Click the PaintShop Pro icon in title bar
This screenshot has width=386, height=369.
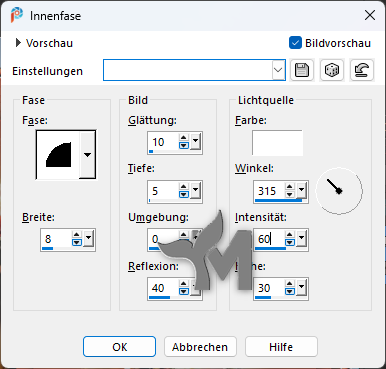[x=16, y=15]
